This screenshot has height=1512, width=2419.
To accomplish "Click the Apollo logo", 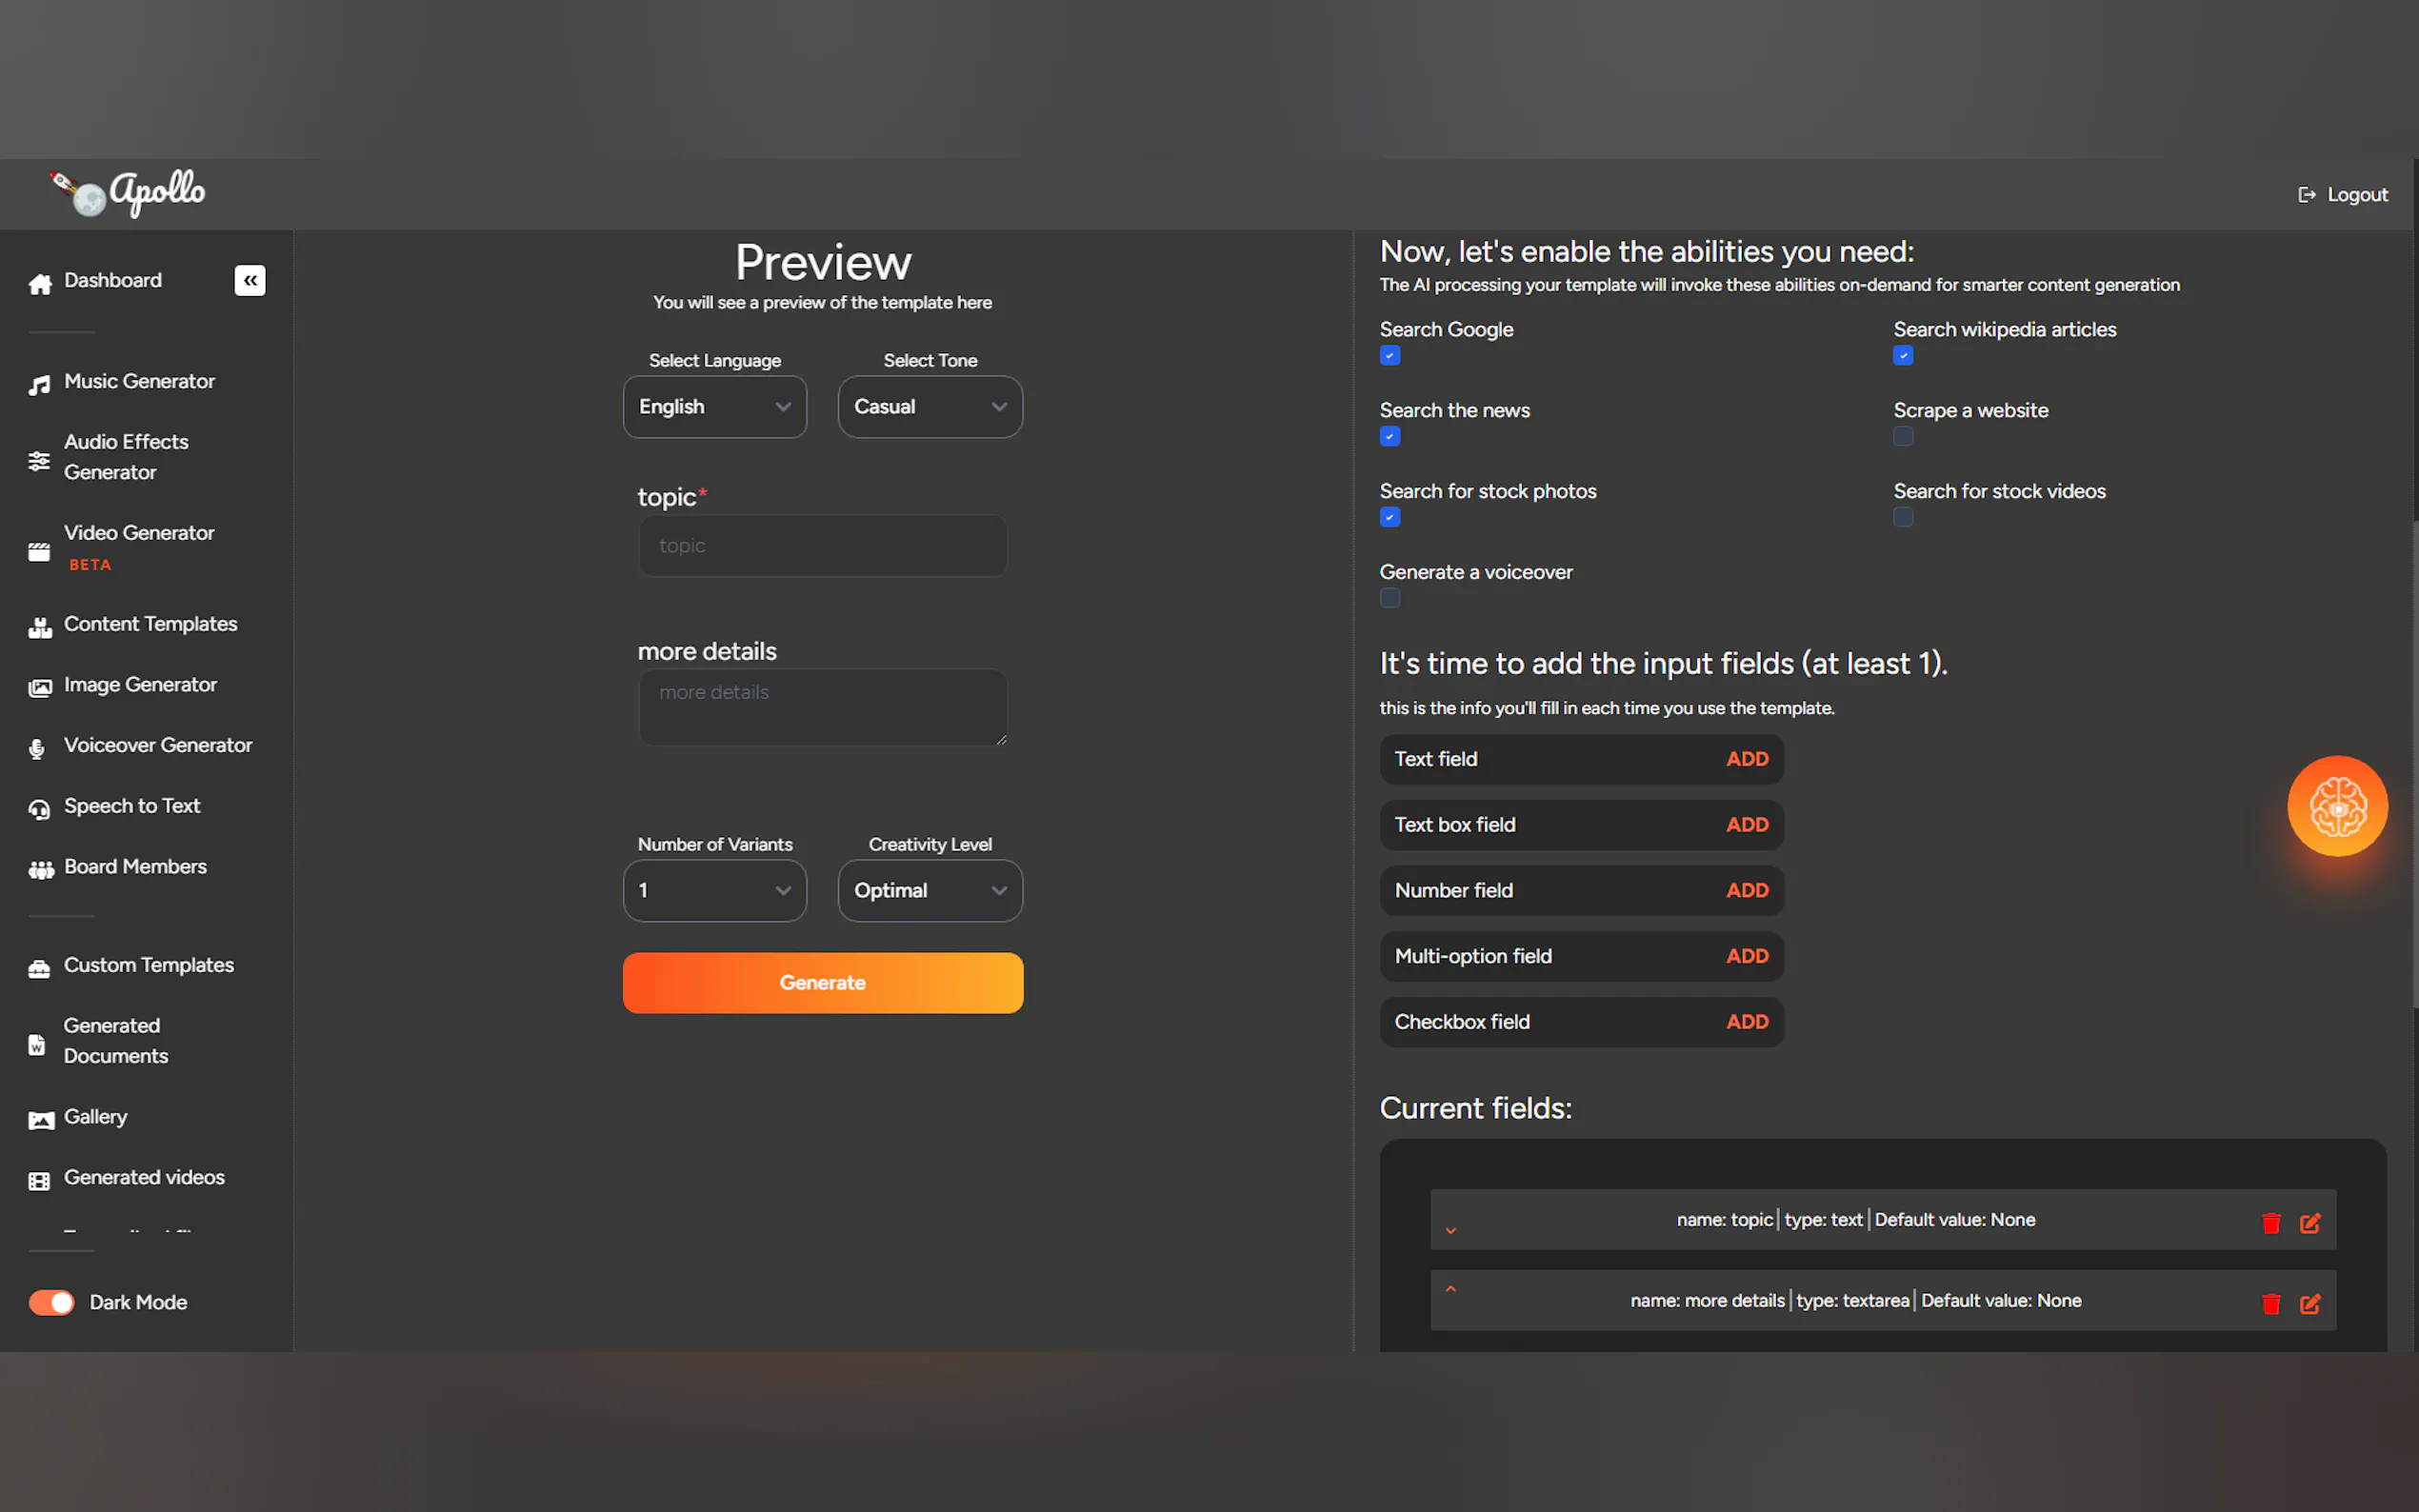I will pyautogui.click(x=130, y=192).
